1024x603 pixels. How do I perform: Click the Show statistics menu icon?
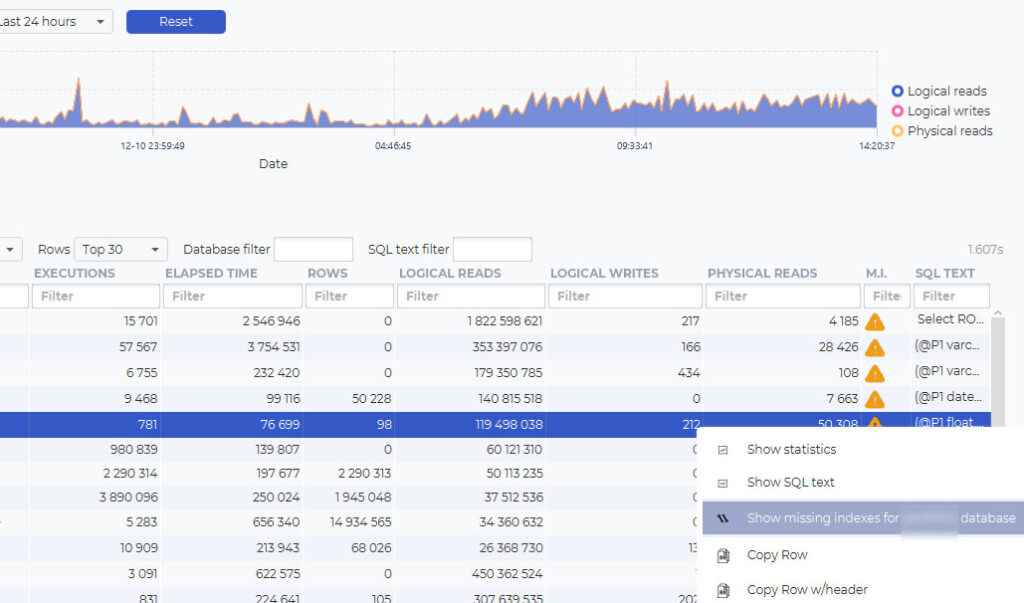[723, 449]
